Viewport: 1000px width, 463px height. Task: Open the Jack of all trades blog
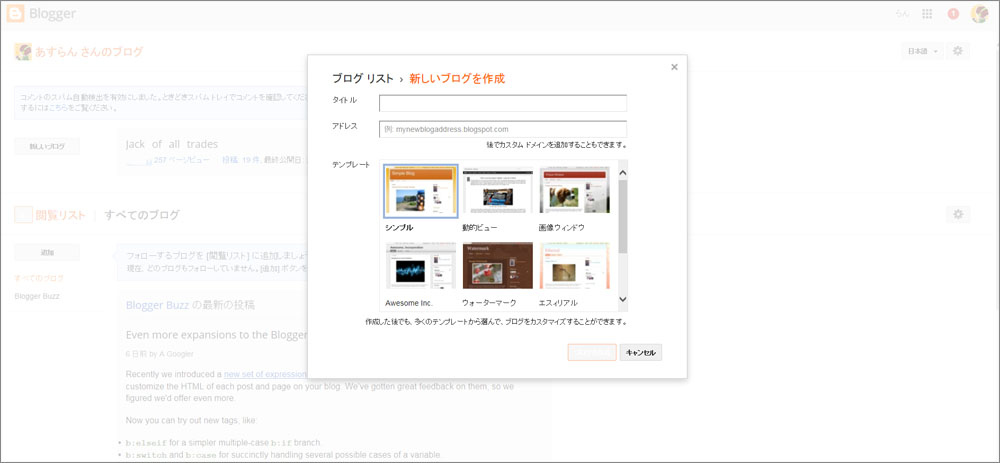(x=172, y=144)
